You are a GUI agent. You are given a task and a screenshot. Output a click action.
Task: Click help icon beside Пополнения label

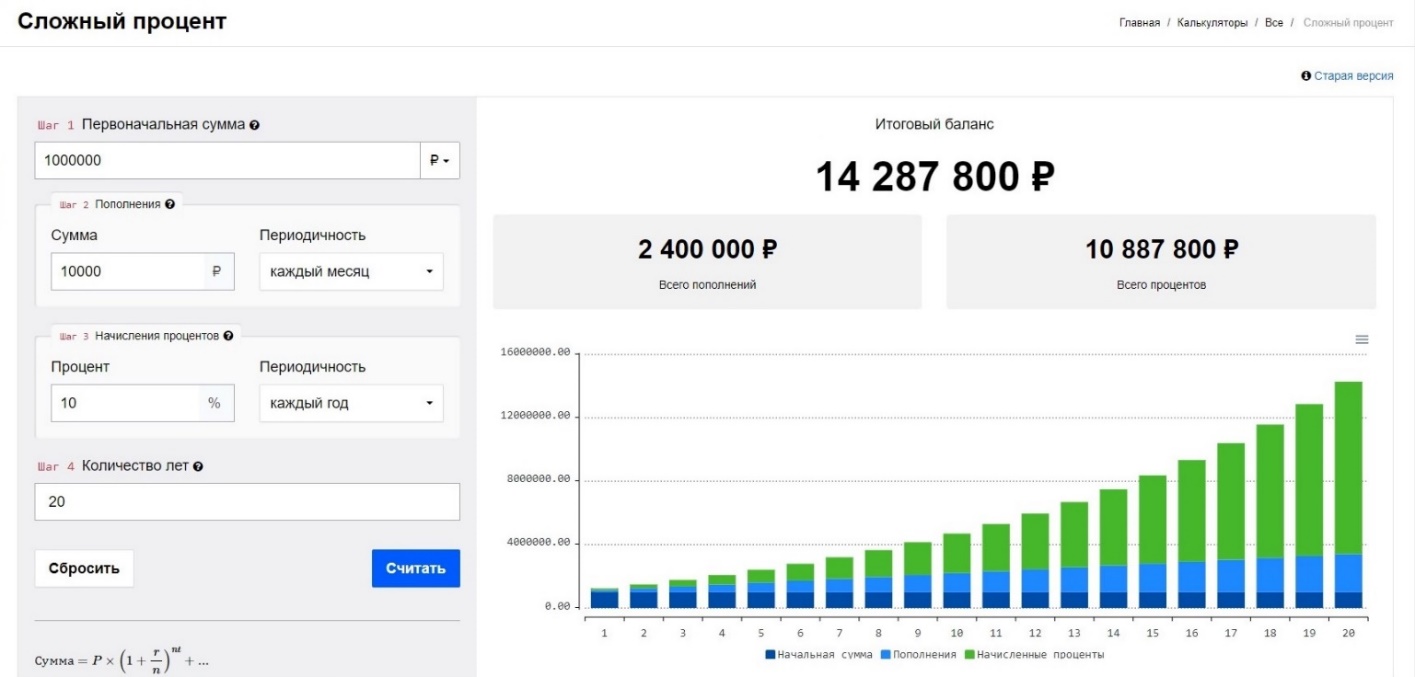tap(170, 204)
